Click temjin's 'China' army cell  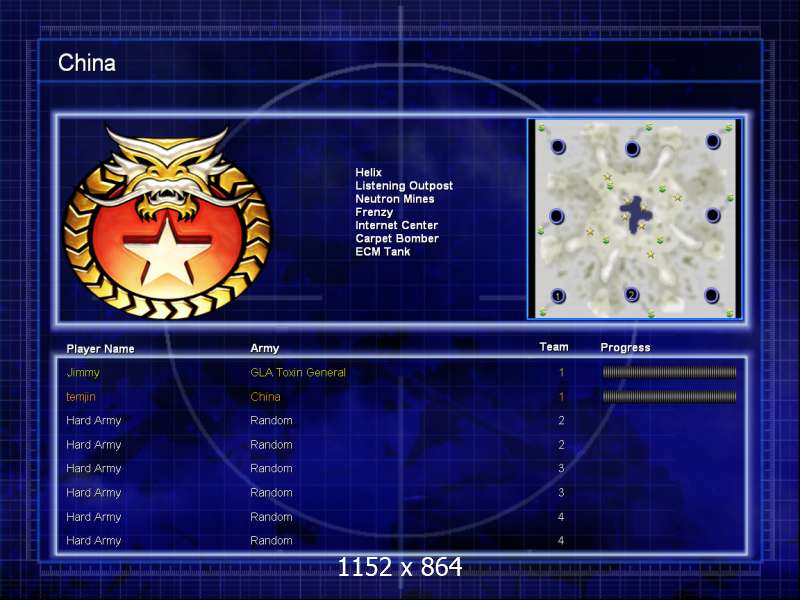tap(265, 396)
